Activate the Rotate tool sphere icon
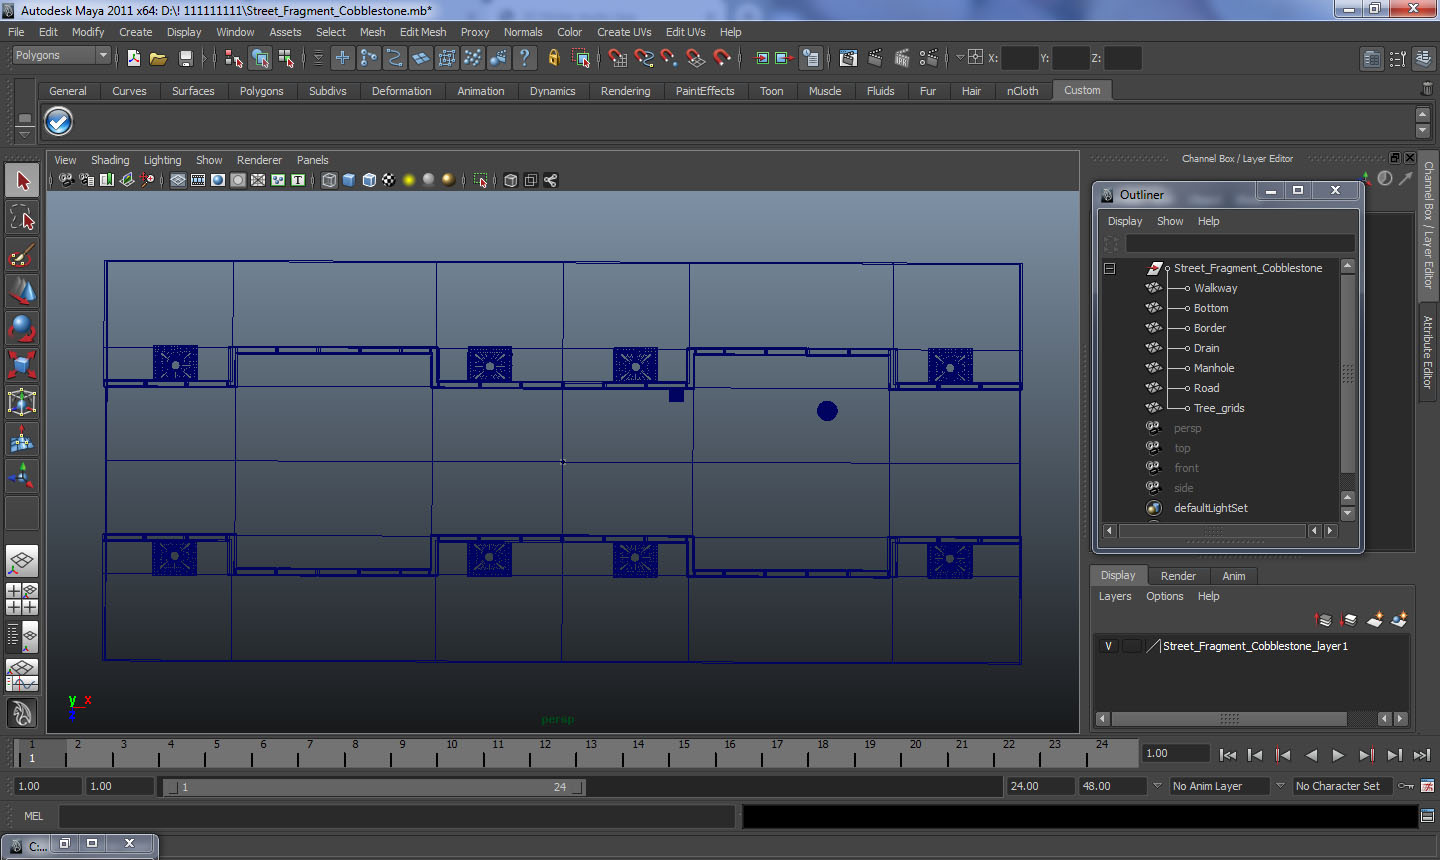 click(22, 328)
